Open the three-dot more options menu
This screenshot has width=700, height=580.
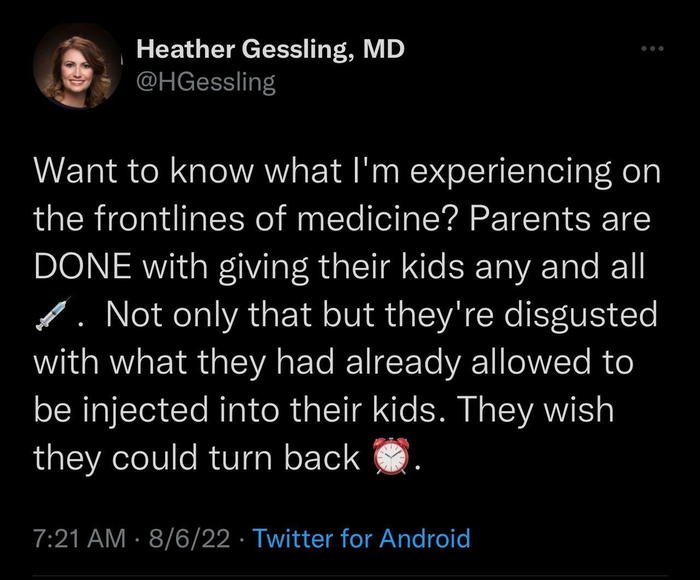pyautogui.click(x=653, y=47)
